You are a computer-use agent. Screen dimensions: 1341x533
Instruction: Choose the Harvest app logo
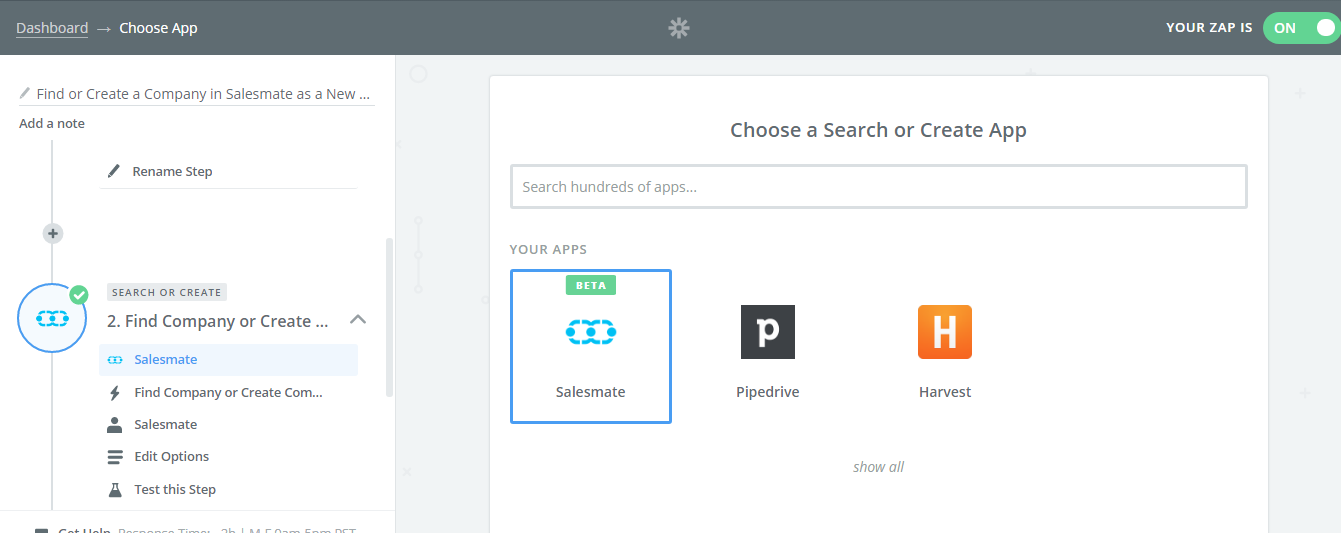[x=945, y=332]
